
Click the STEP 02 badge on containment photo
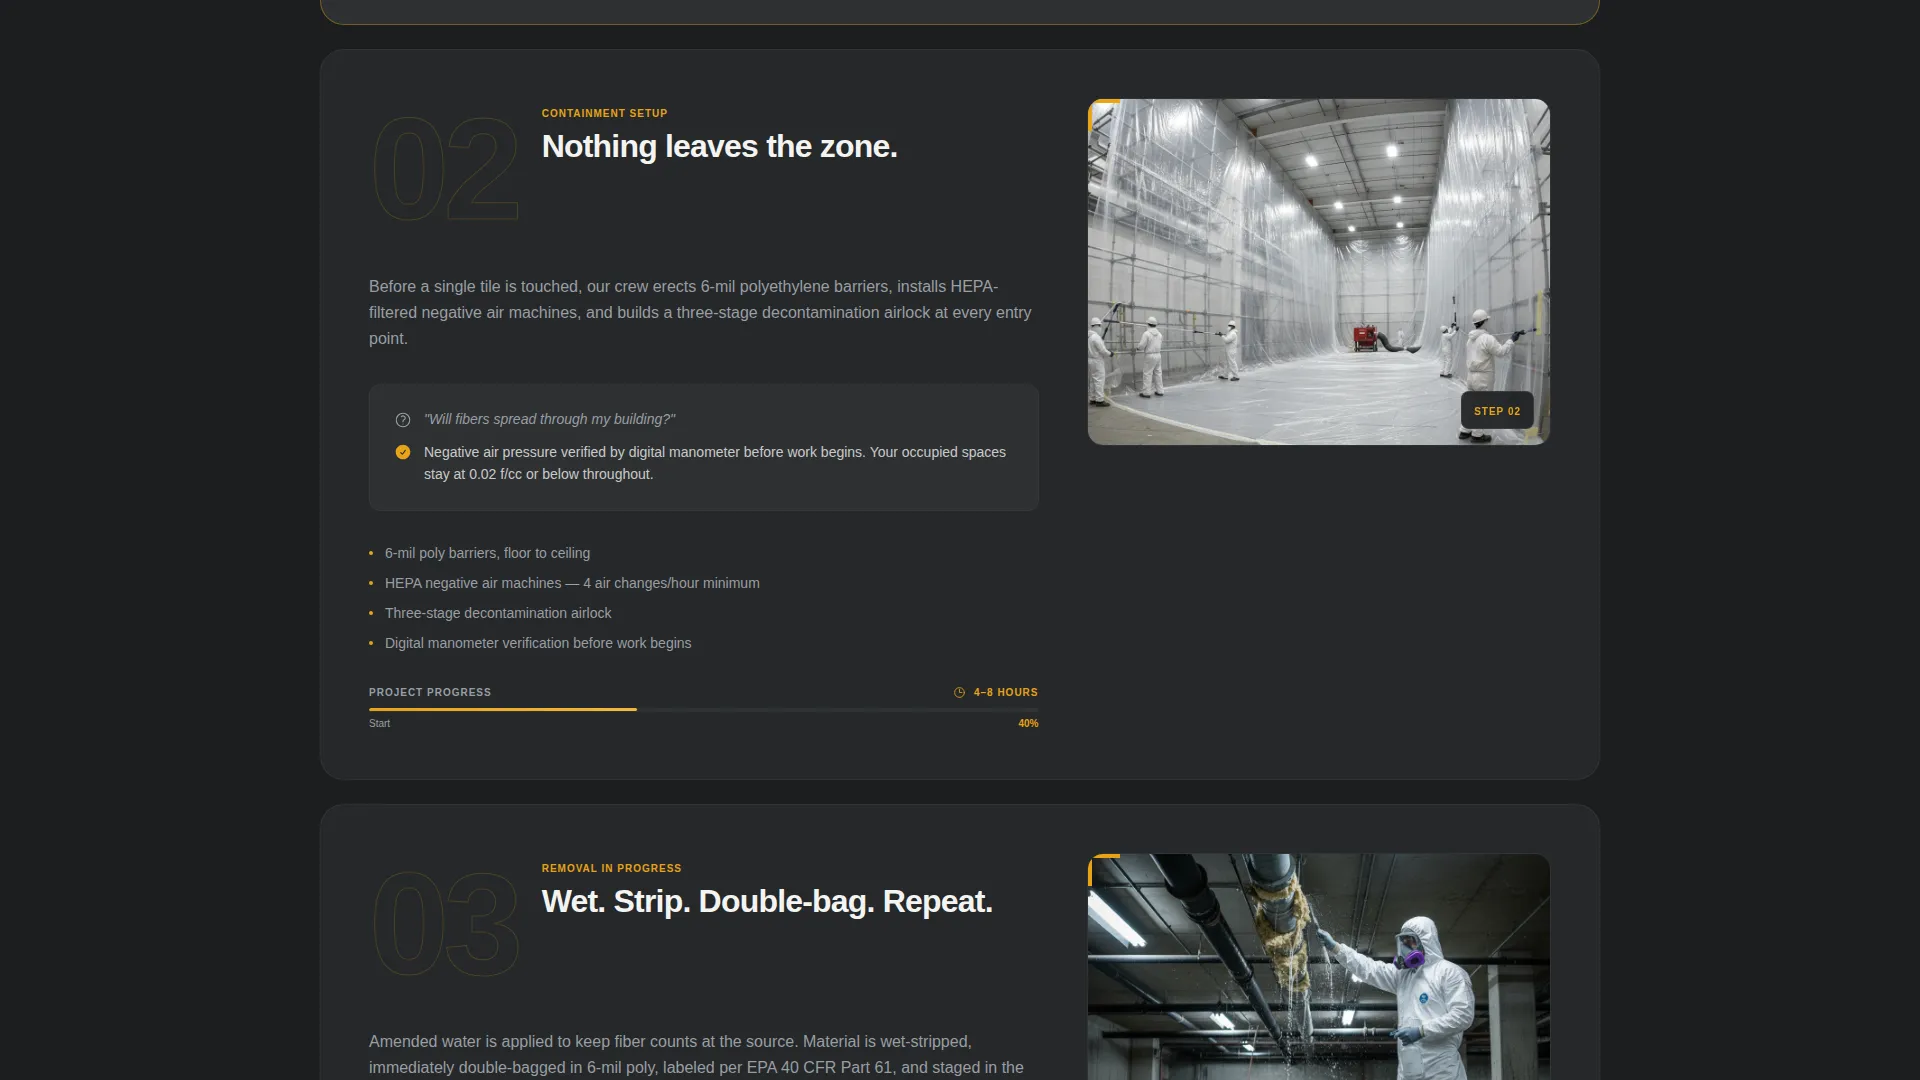tap(1497, 411)
